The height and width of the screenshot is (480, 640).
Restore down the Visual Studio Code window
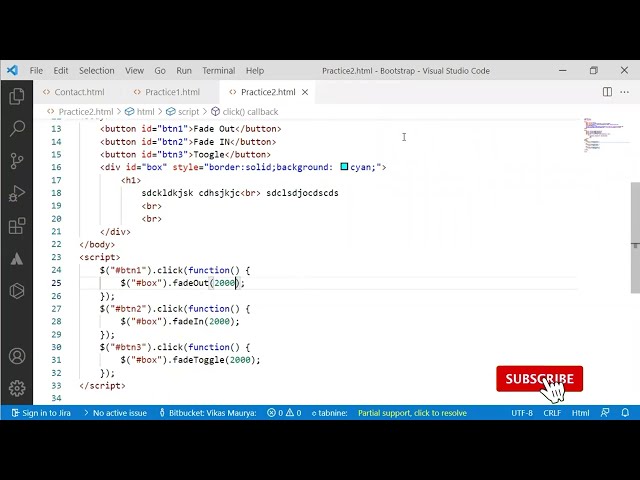pyautogui.click(x=593, y=70)
